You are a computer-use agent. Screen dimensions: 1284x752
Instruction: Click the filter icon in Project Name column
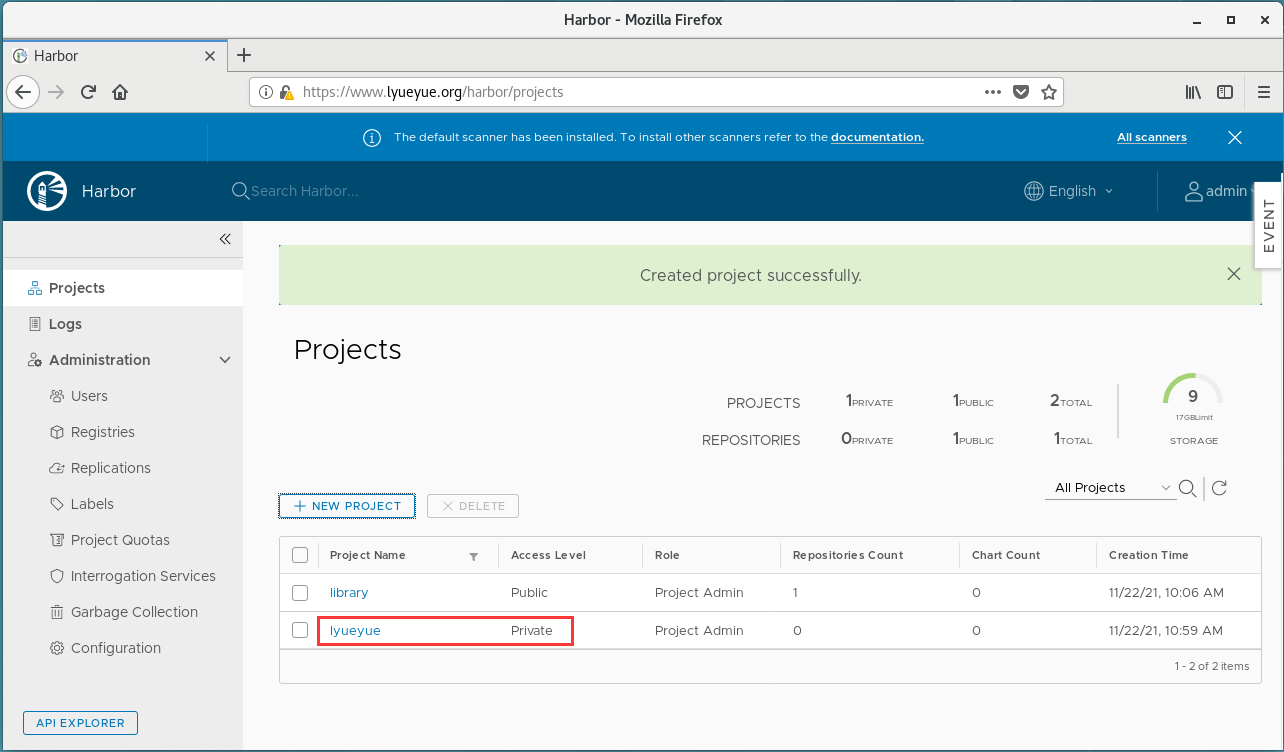[474, 556]
